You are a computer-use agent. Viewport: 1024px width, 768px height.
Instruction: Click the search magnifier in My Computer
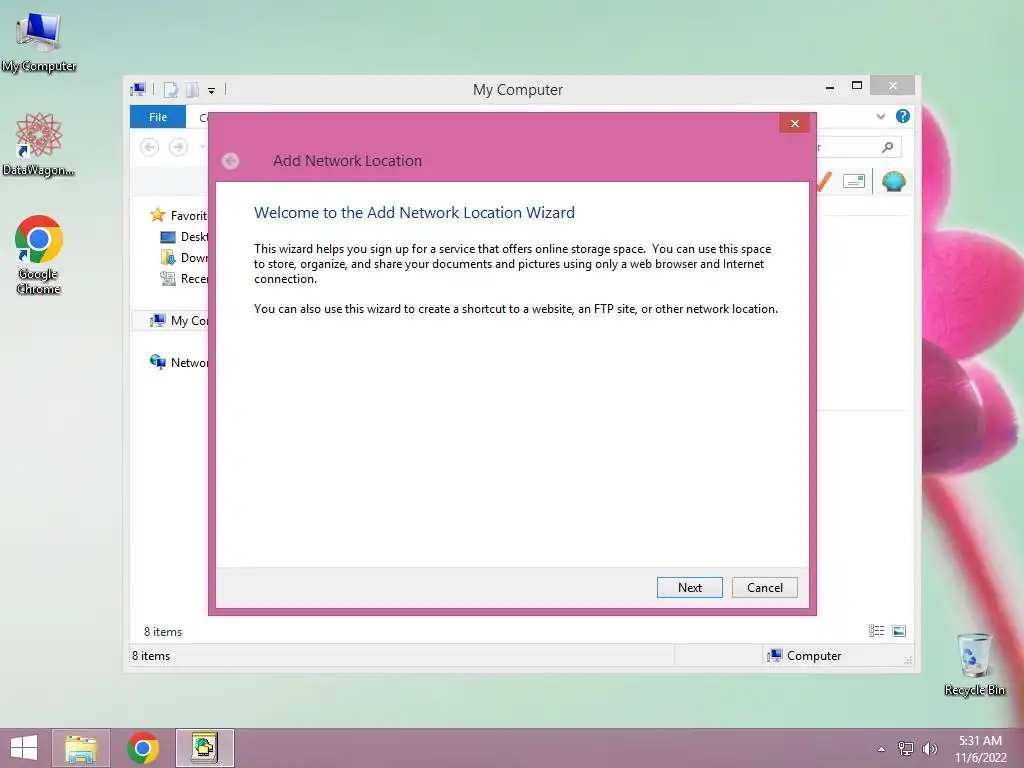887,147
